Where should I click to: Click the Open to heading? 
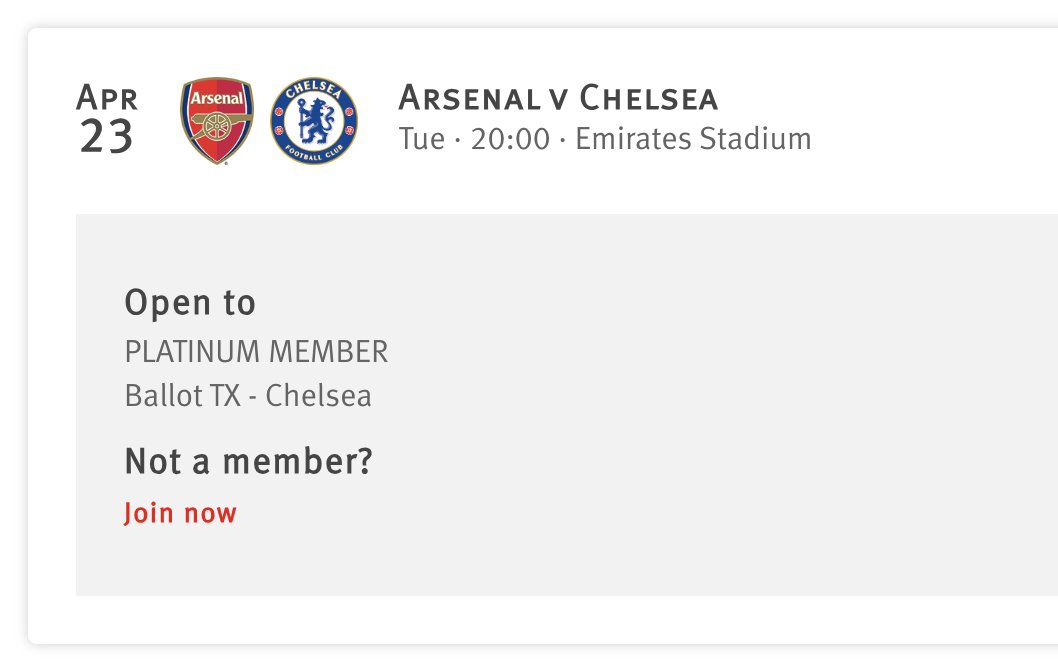click(x=190, y=302)
